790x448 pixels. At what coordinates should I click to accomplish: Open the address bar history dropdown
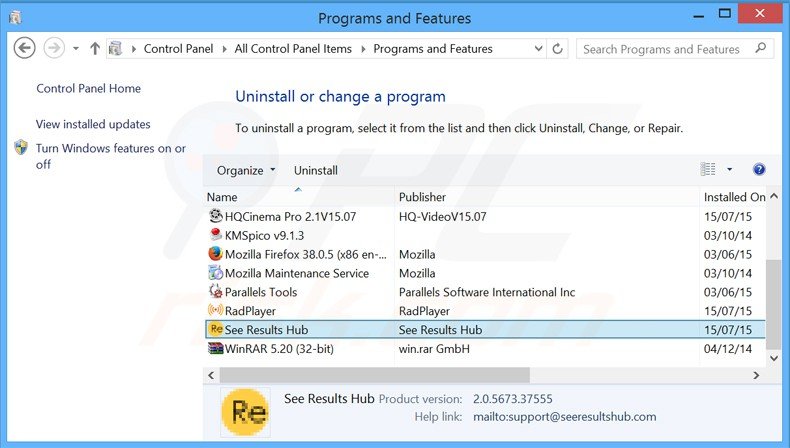(538, 48)
